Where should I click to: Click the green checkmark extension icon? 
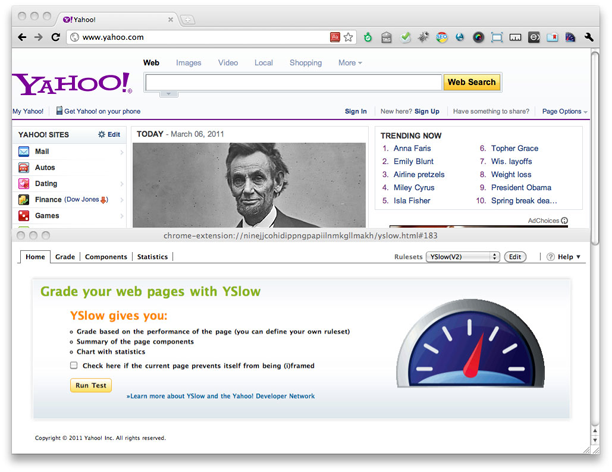coord(406,37)
